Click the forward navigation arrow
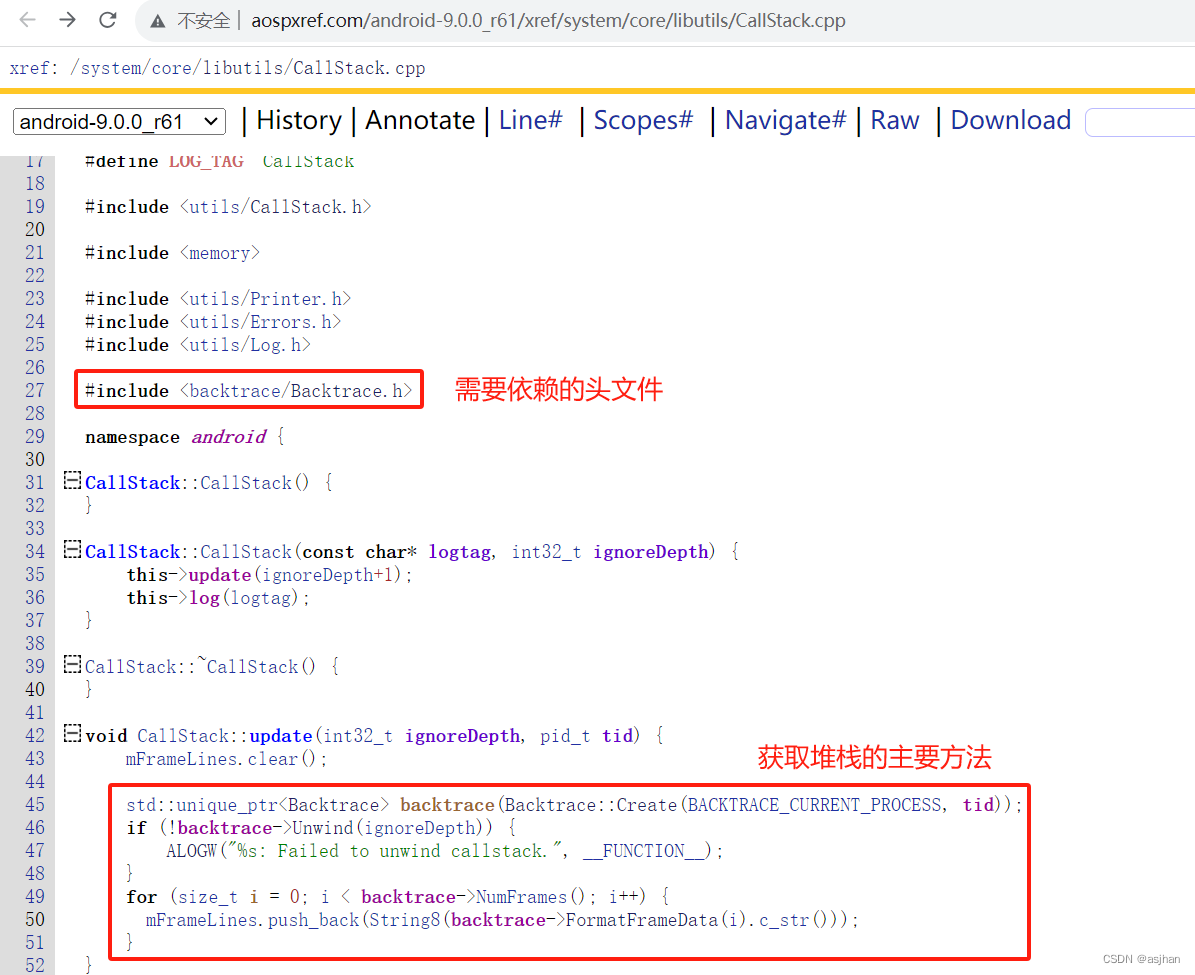1195x975 pixels. [x=67, y=19]
